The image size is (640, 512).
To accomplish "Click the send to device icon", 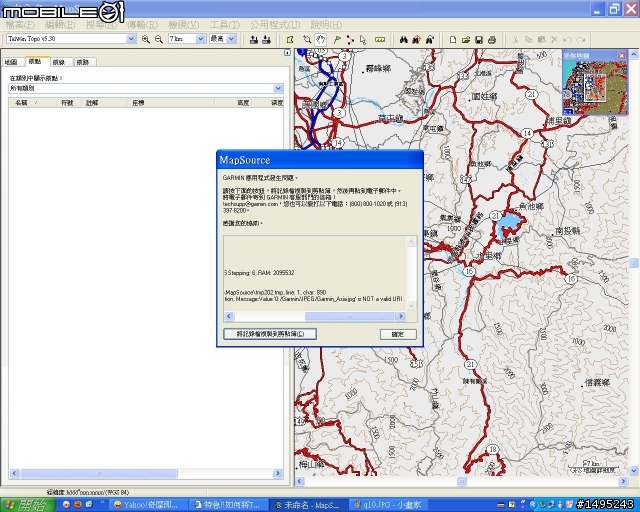I will (x=253, y=40).
